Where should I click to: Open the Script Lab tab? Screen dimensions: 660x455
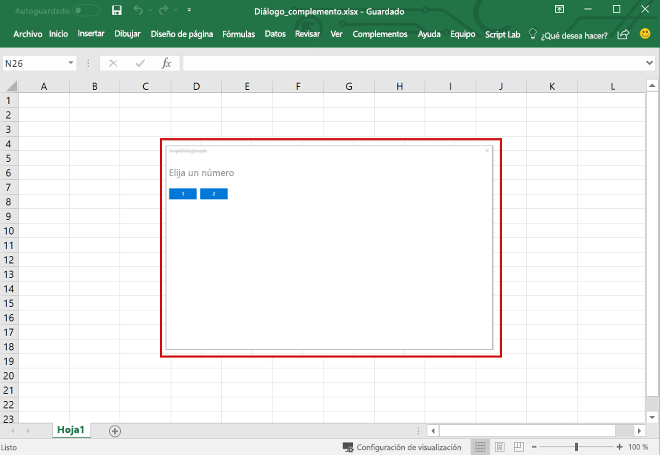click(503, 35)
